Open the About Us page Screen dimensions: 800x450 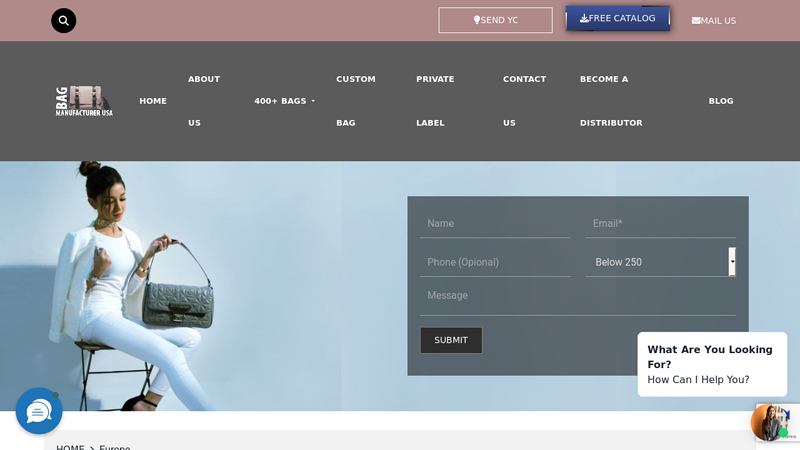pos(204,100)
